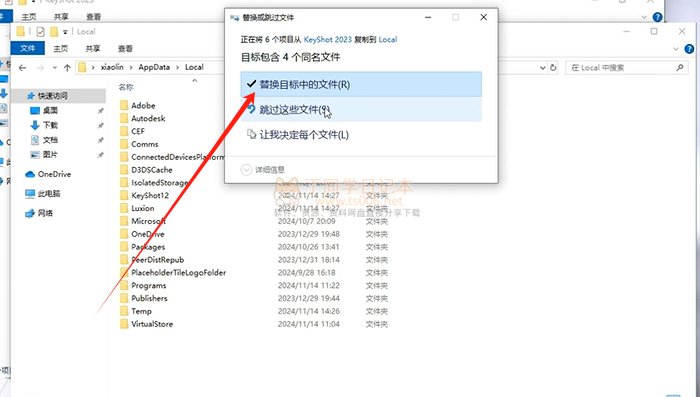Click AppData in the address path
This screenshot has width=700, height=397.
154,67
